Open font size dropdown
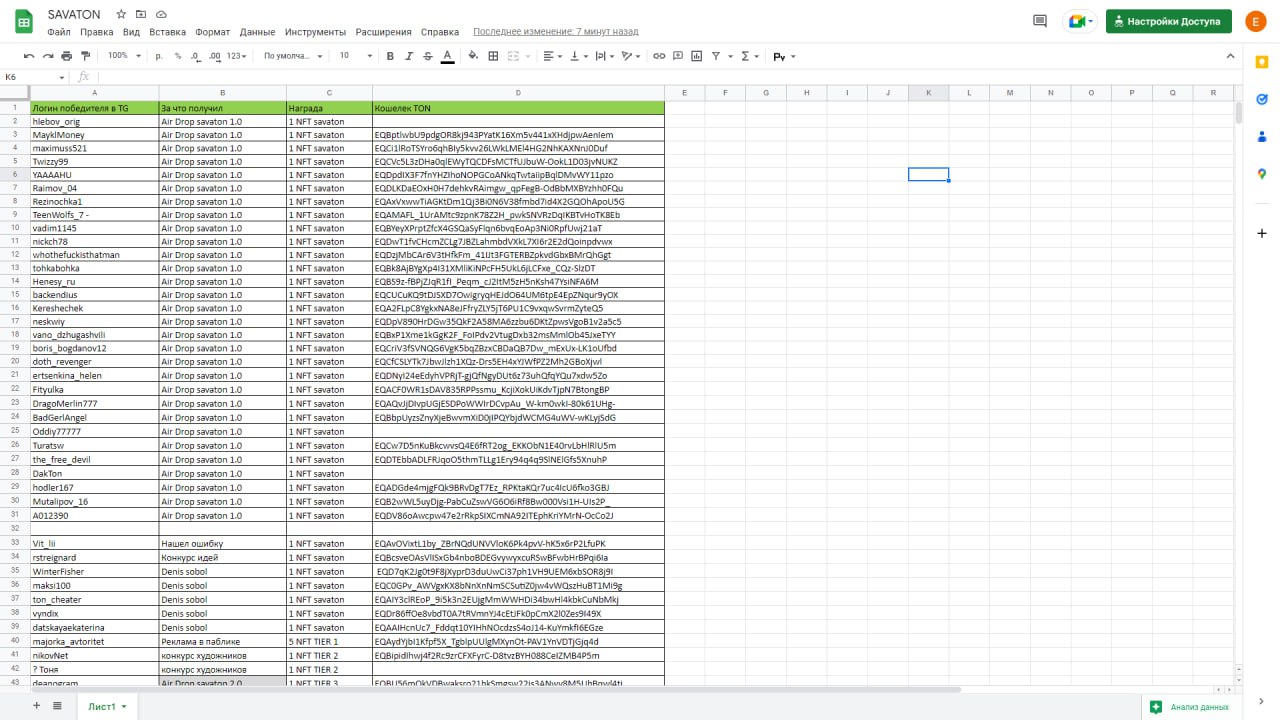1280x720 pixels. point(355,56)
